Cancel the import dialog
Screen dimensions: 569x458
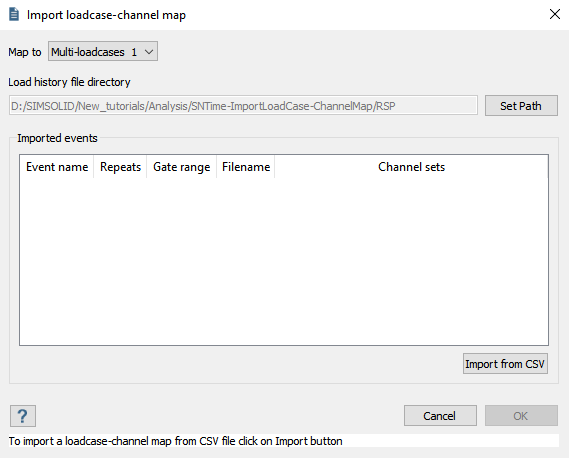click(x=440, y=416)
